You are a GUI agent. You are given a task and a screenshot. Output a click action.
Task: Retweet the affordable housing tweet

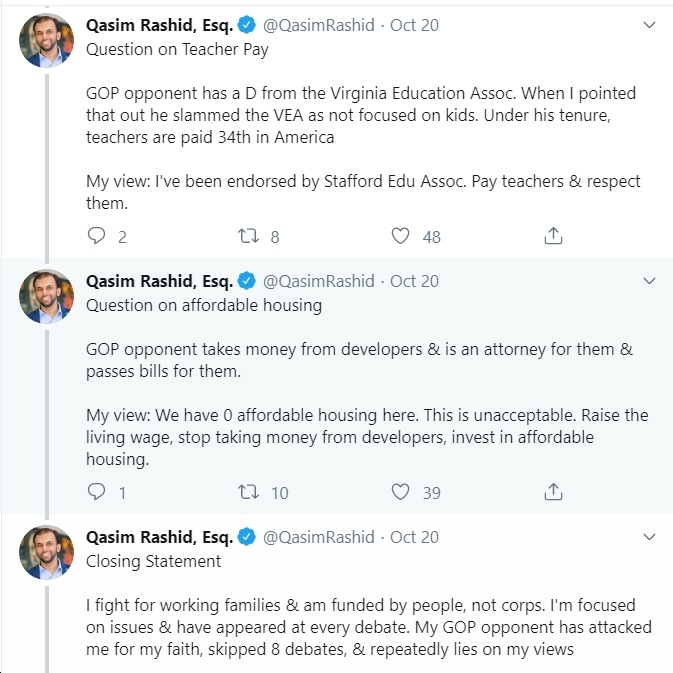coord(249,492)
